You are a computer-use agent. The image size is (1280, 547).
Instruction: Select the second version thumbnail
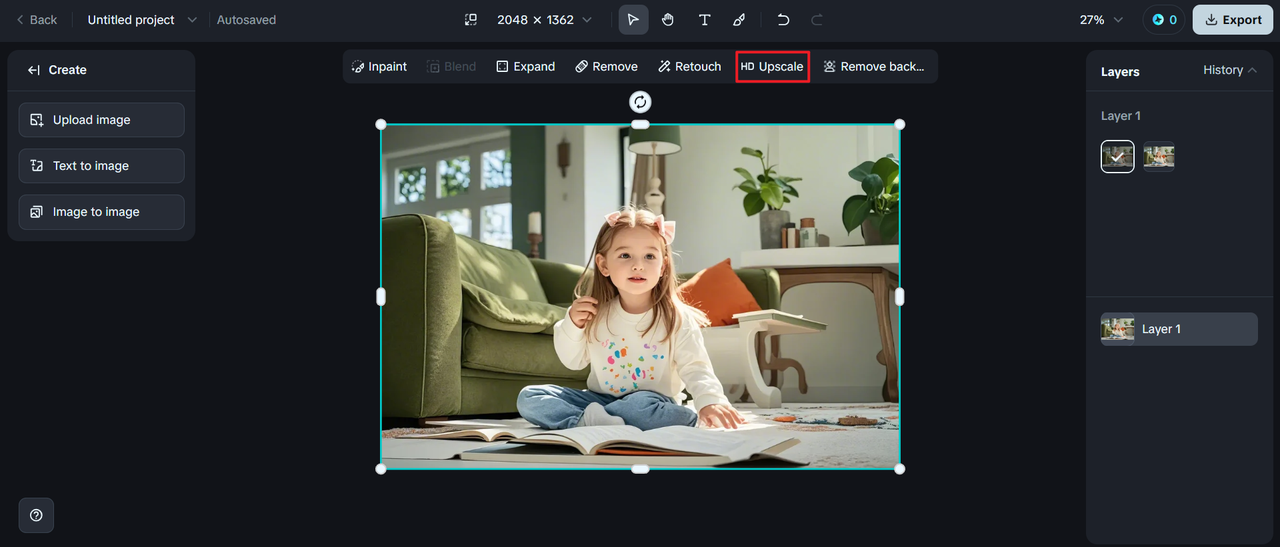(x=1159, y=156)
